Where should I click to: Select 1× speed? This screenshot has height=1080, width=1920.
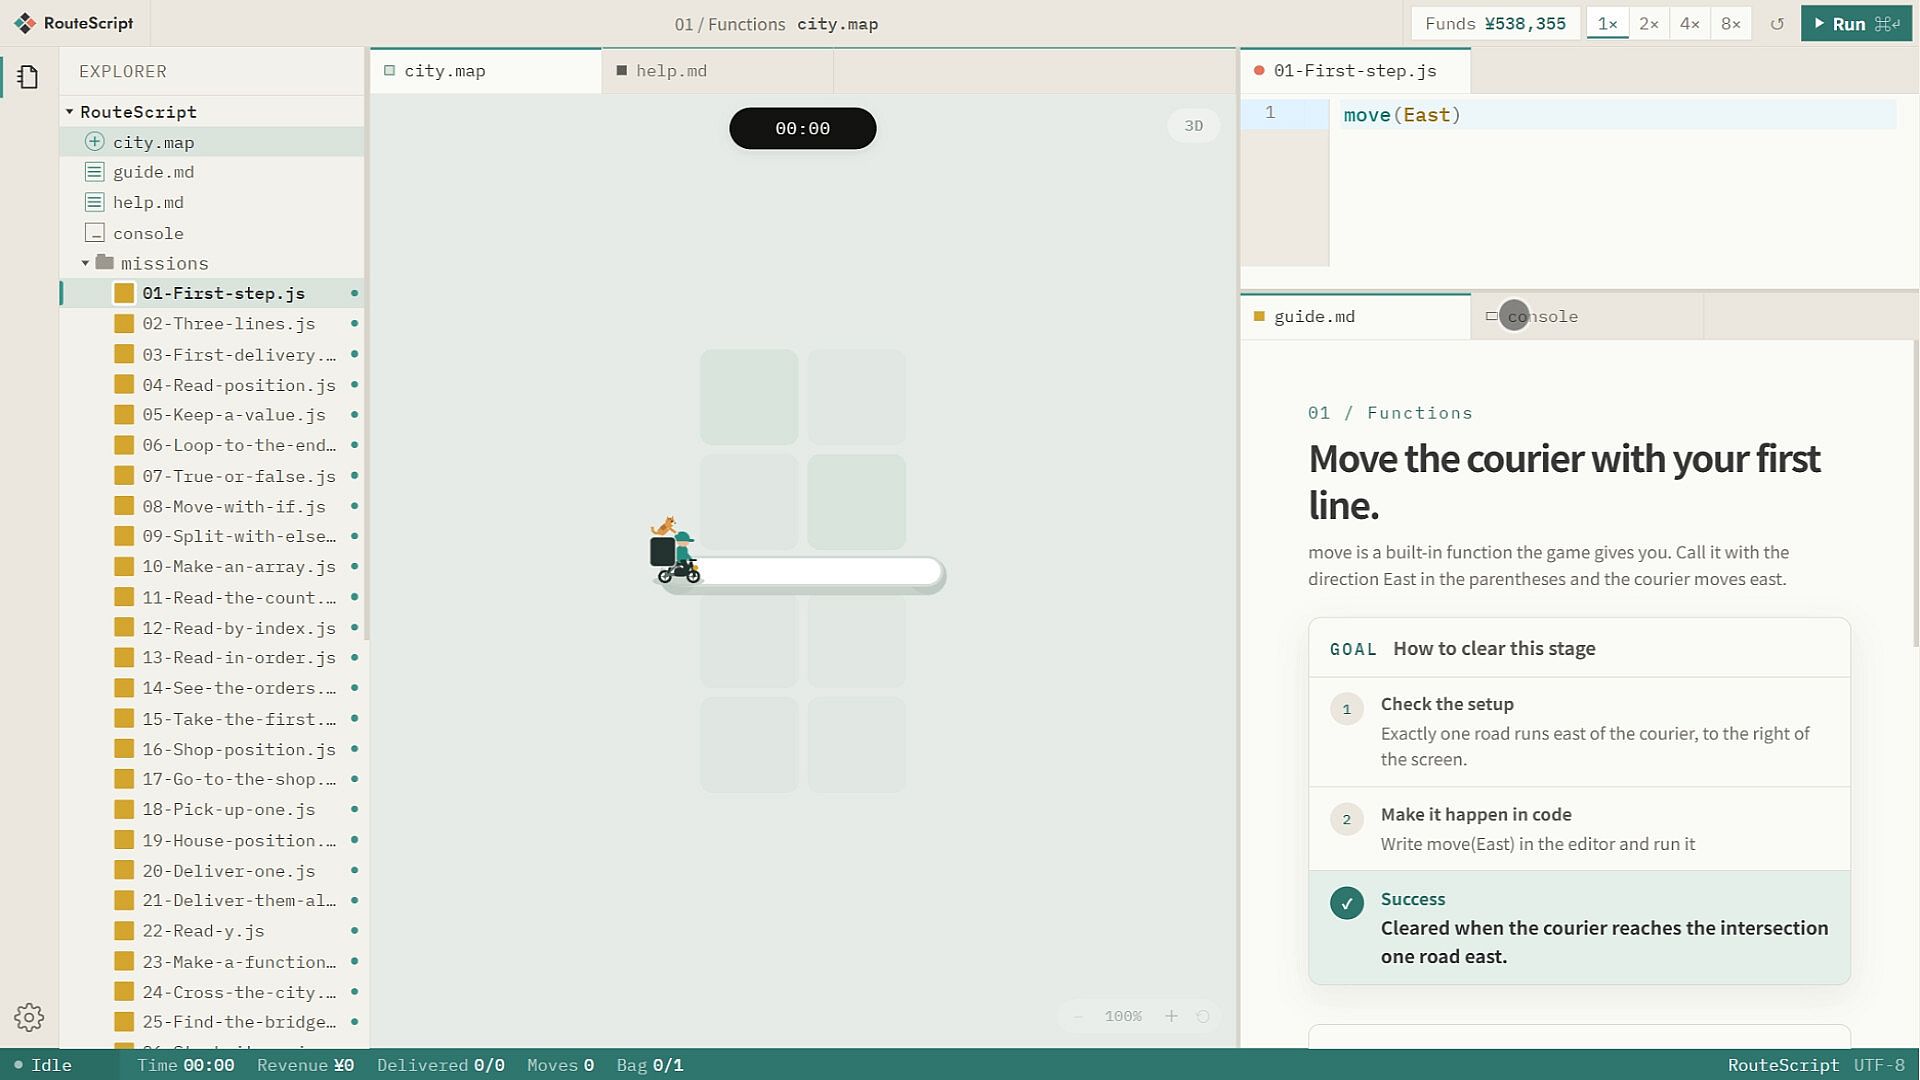pos(1607,23)
